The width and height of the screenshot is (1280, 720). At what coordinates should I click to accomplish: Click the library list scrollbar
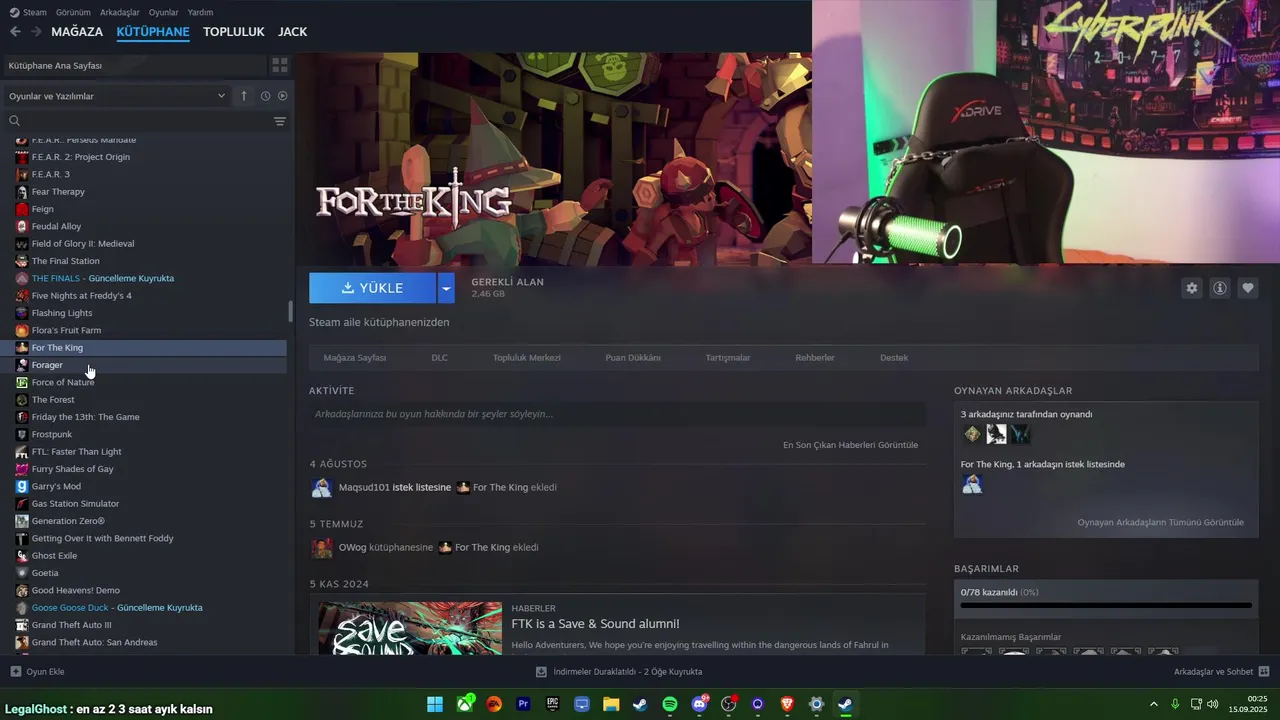[291, 311]
